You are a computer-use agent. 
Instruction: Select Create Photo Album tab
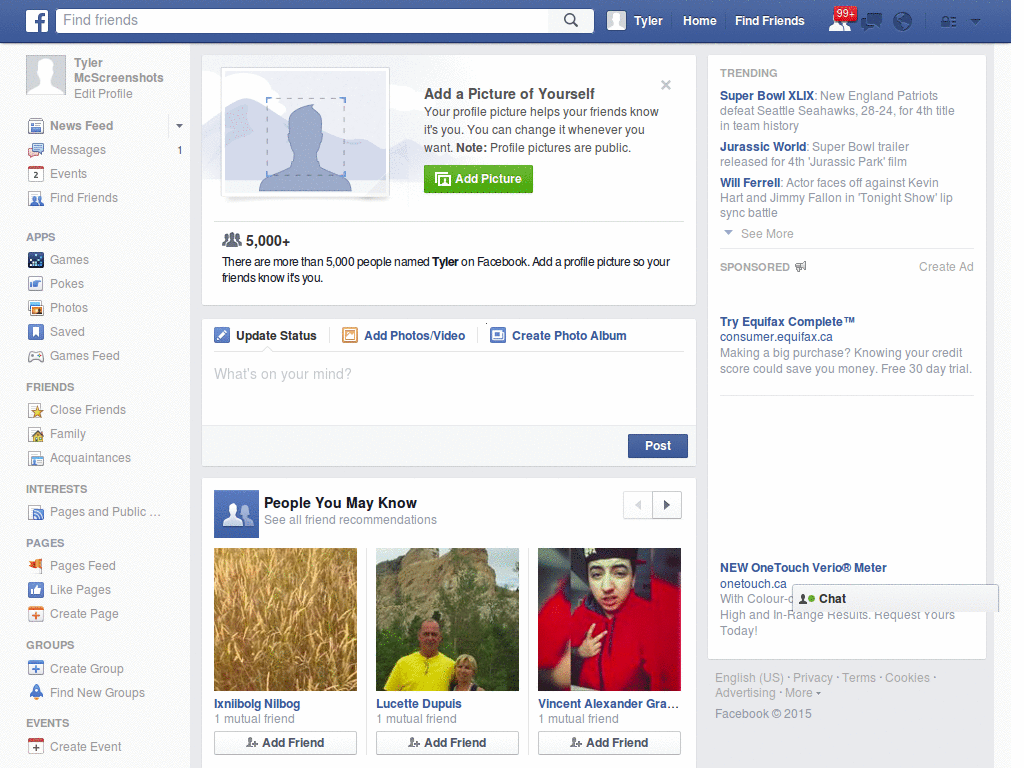558,336
